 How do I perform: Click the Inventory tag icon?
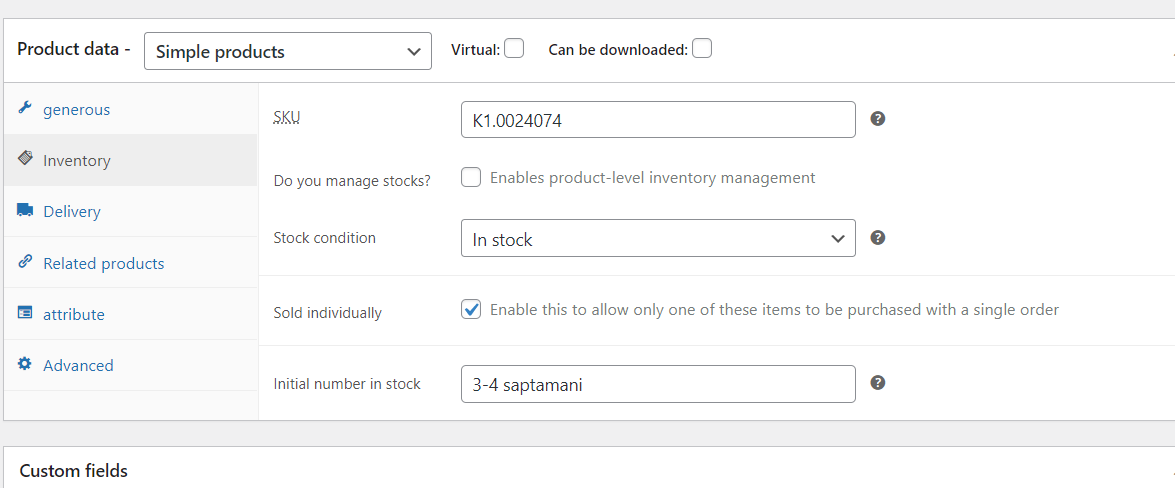25,159
